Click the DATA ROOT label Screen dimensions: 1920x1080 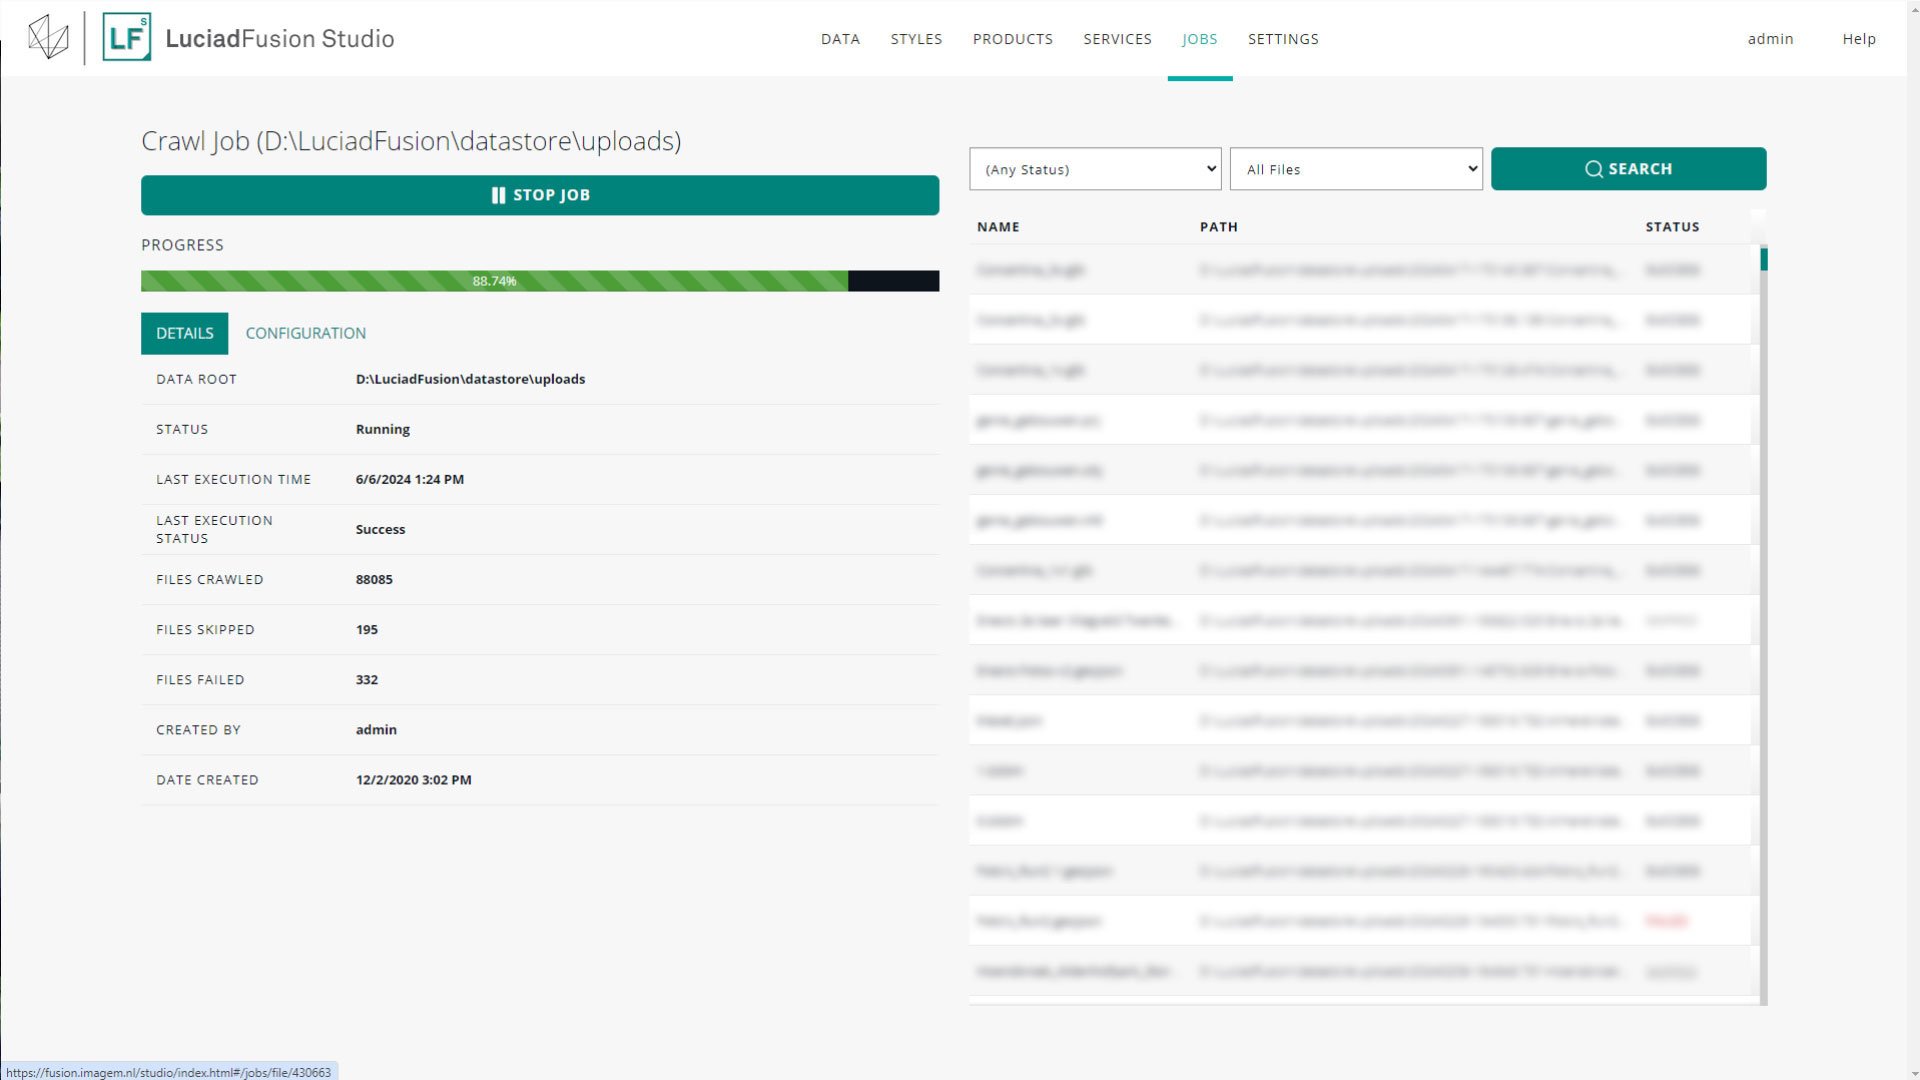196,379
